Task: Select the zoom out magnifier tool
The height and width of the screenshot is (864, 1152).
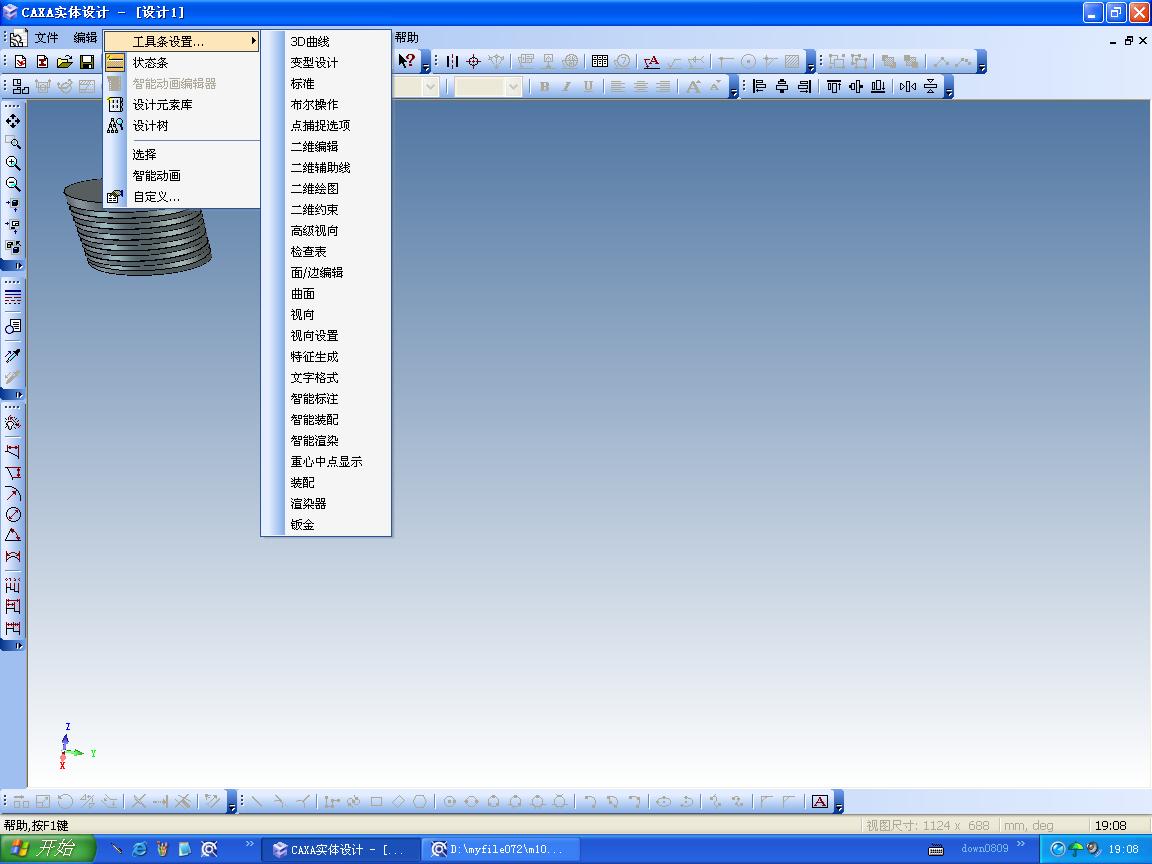Action: click(x=13, y=184)
